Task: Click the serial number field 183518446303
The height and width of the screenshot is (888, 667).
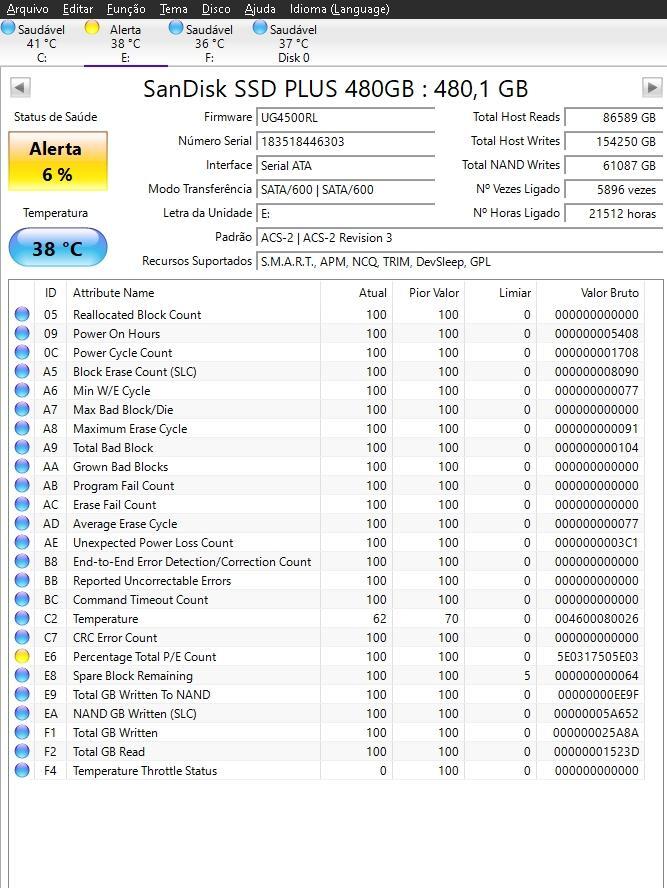Action: 345,142
